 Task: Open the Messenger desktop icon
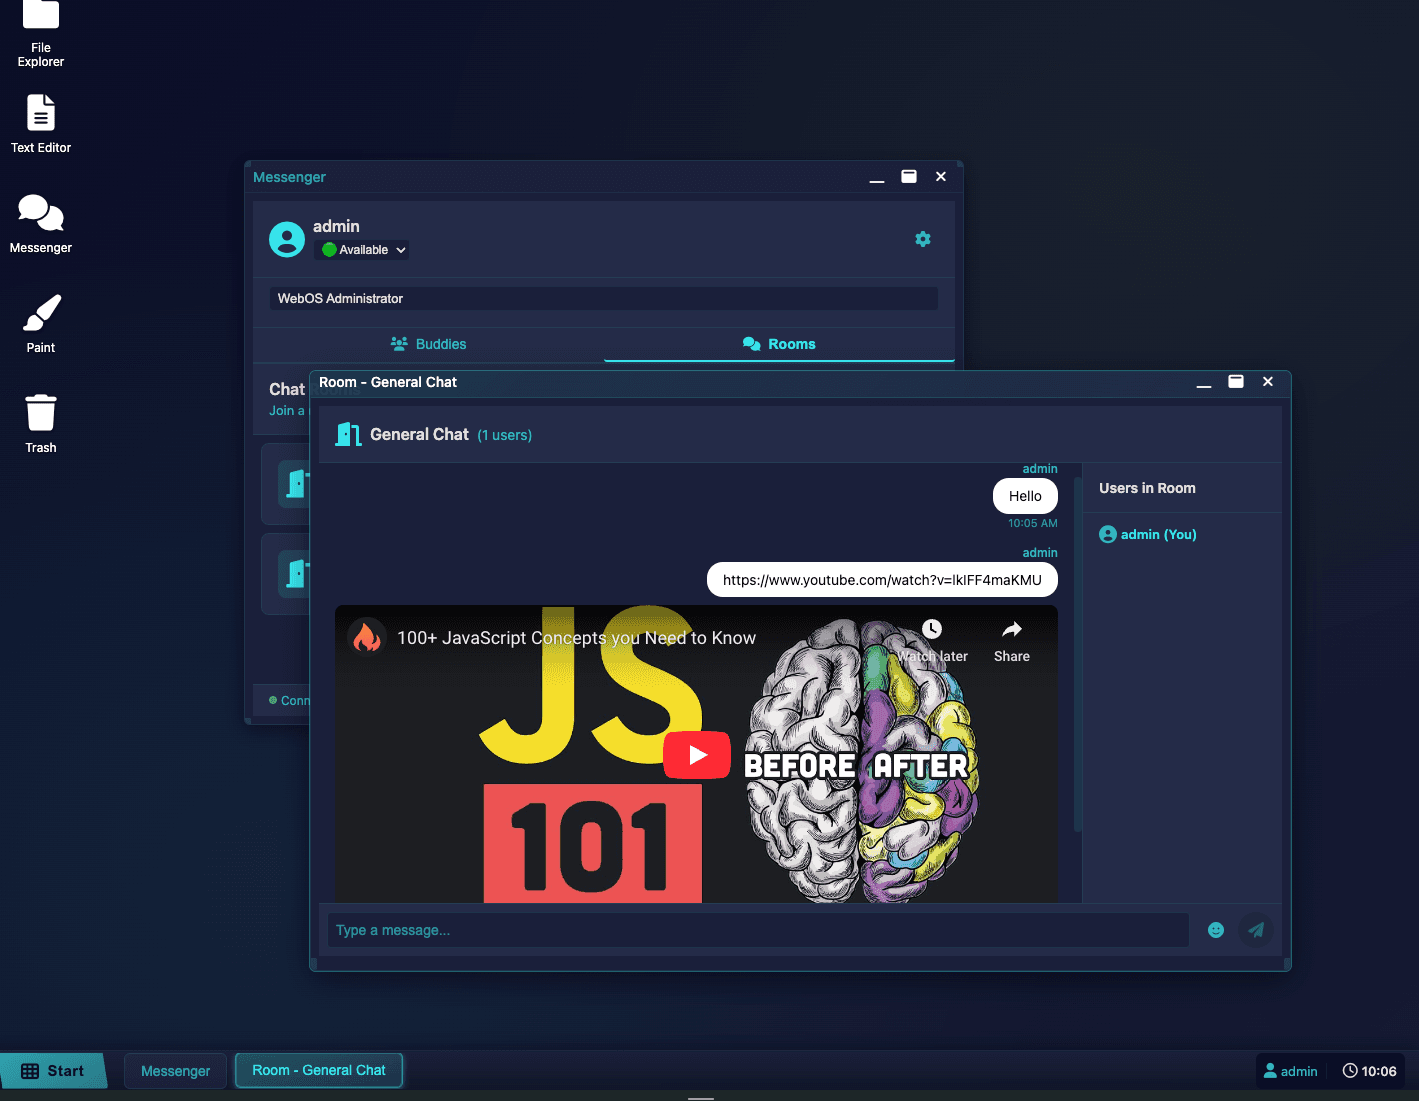pos(41,224)
